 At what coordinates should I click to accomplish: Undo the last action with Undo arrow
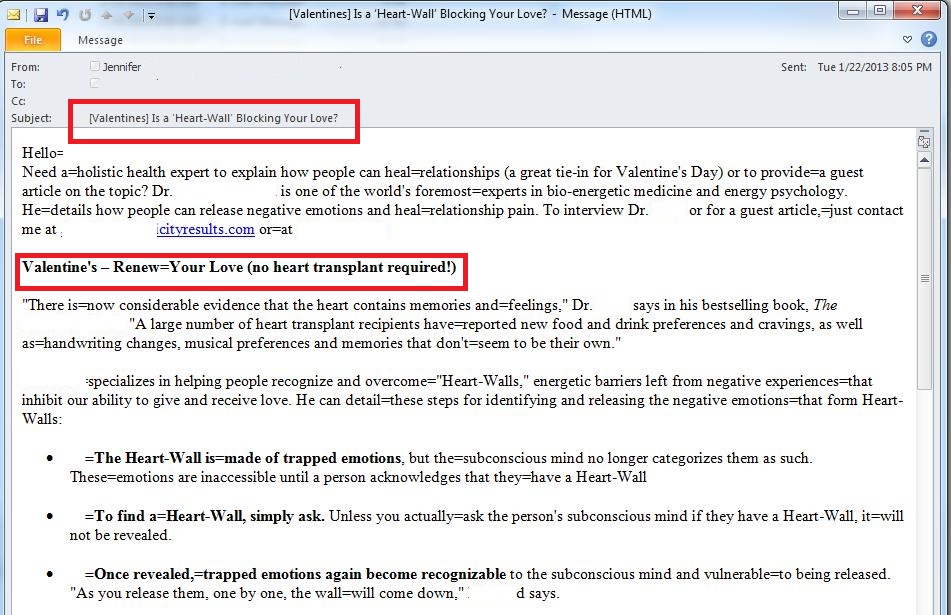point(63,15)
